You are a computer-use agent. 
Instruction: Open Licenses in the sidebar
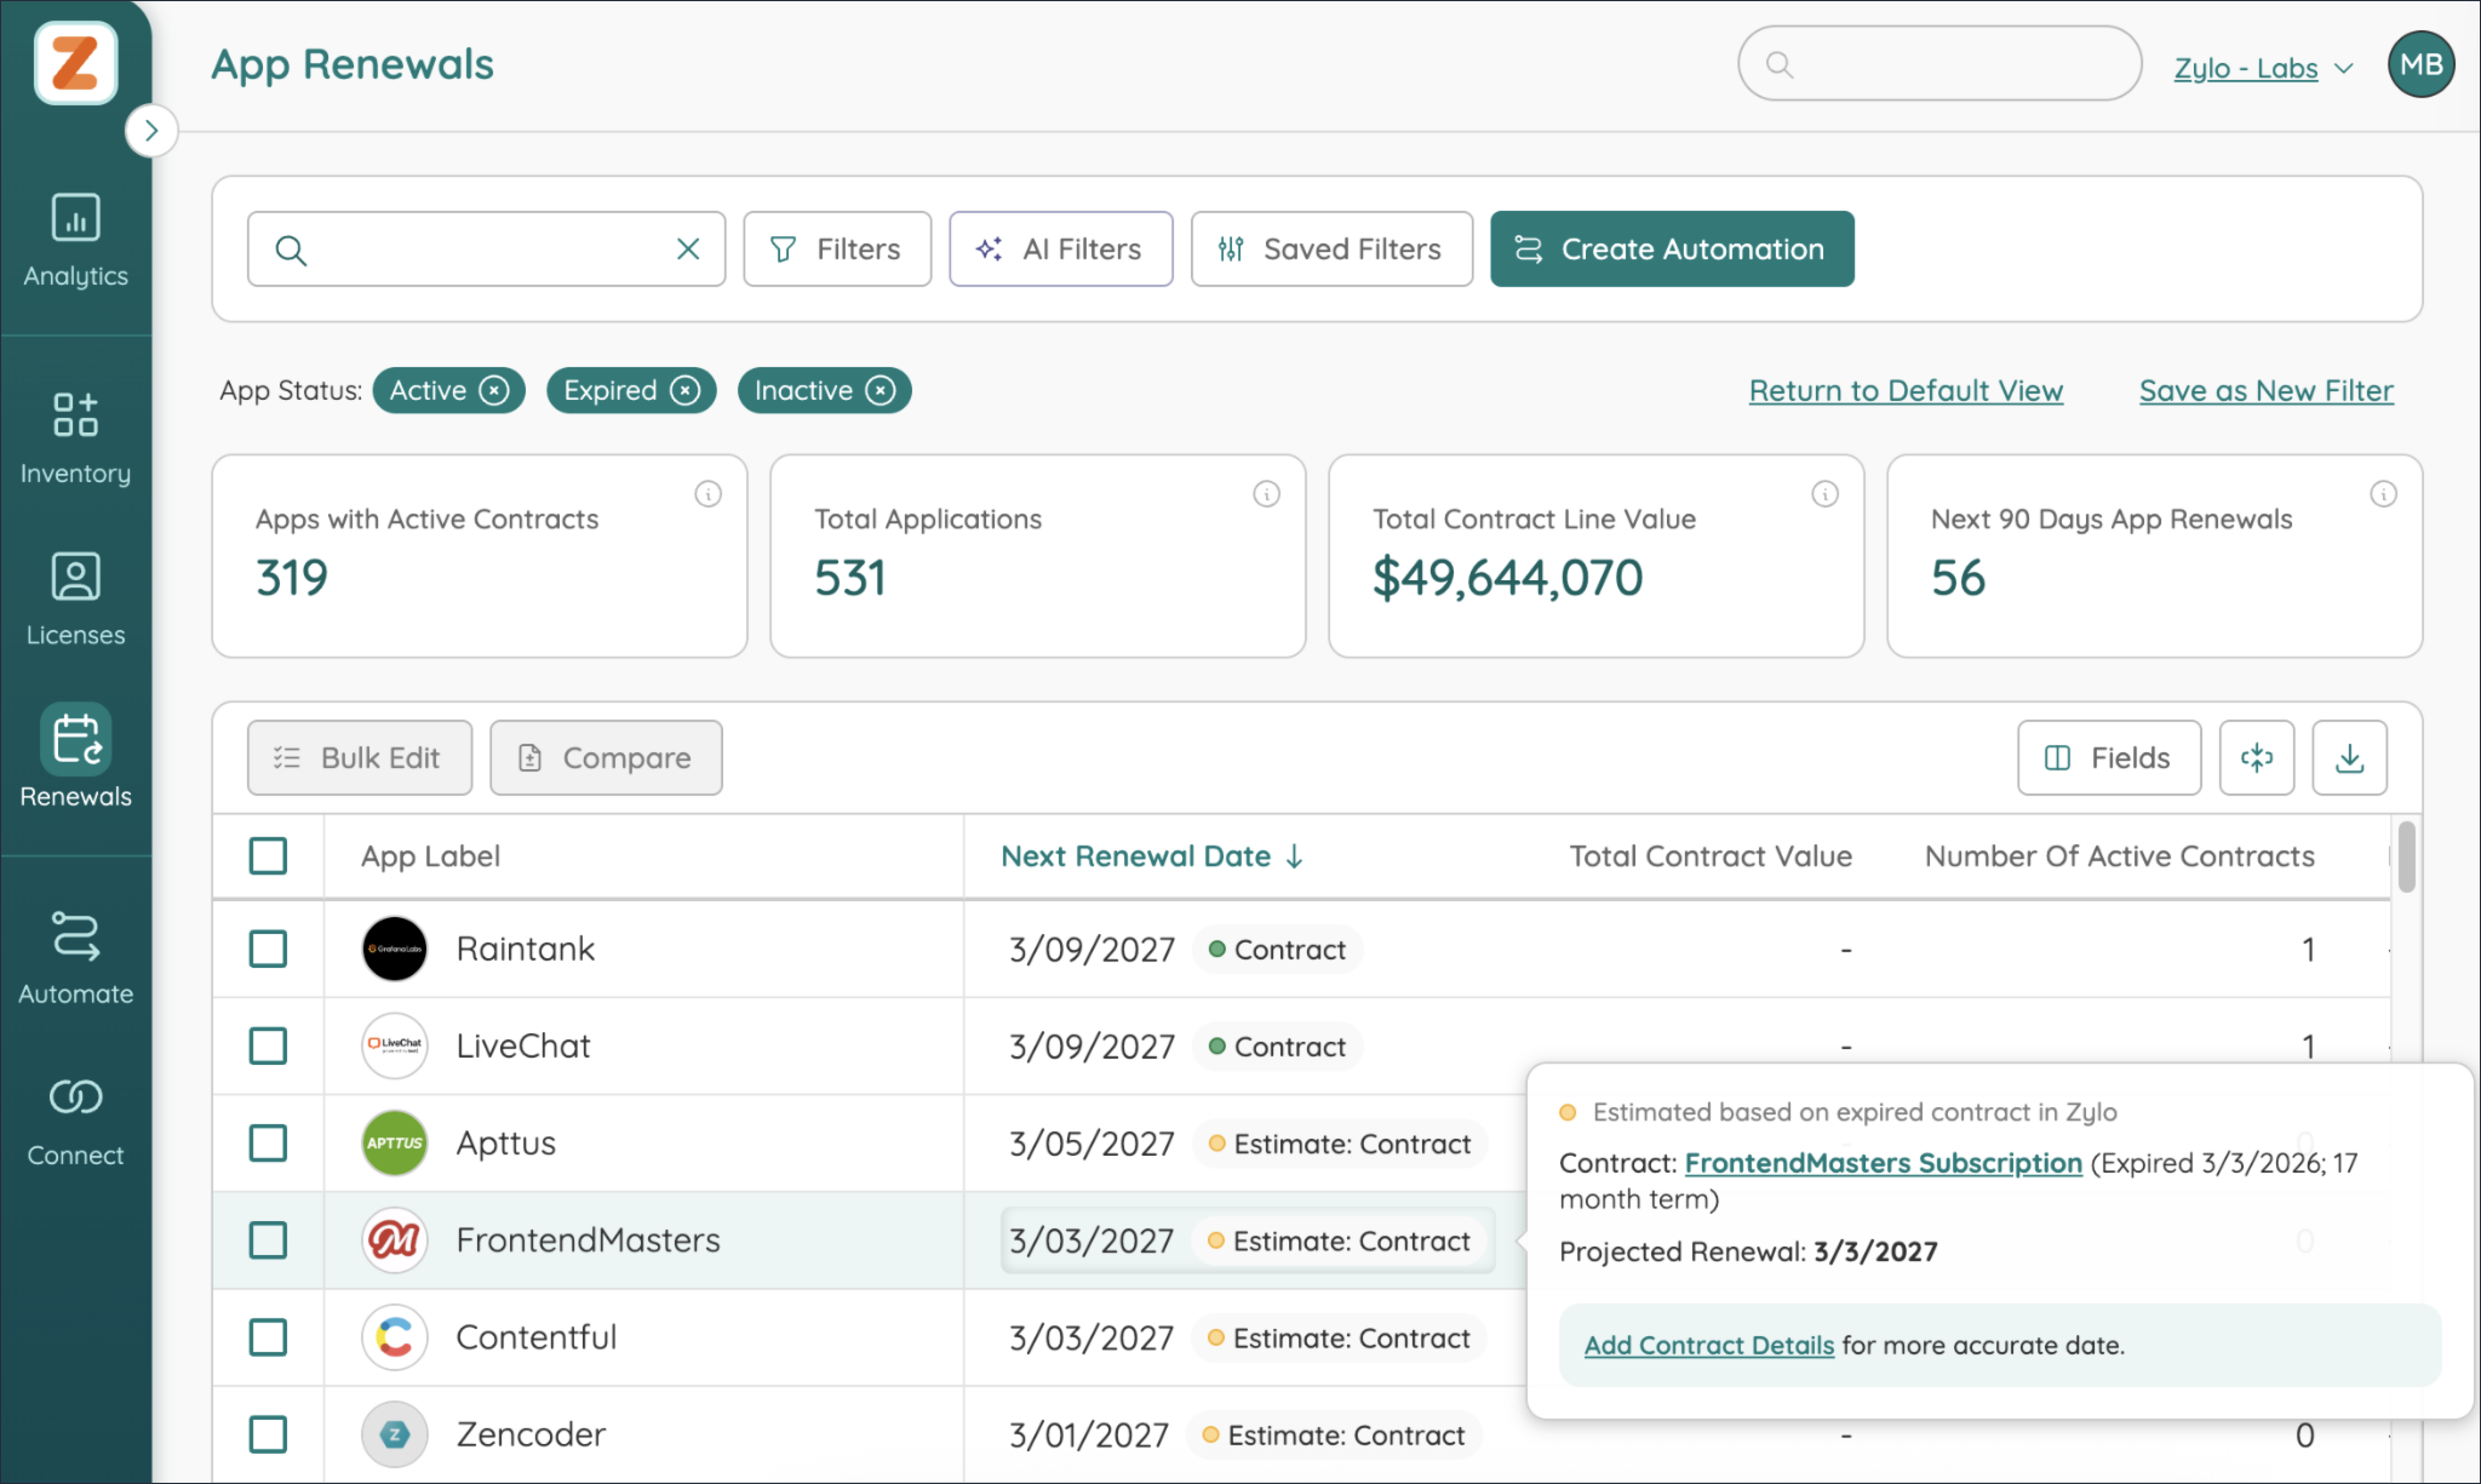coord(75,600)
